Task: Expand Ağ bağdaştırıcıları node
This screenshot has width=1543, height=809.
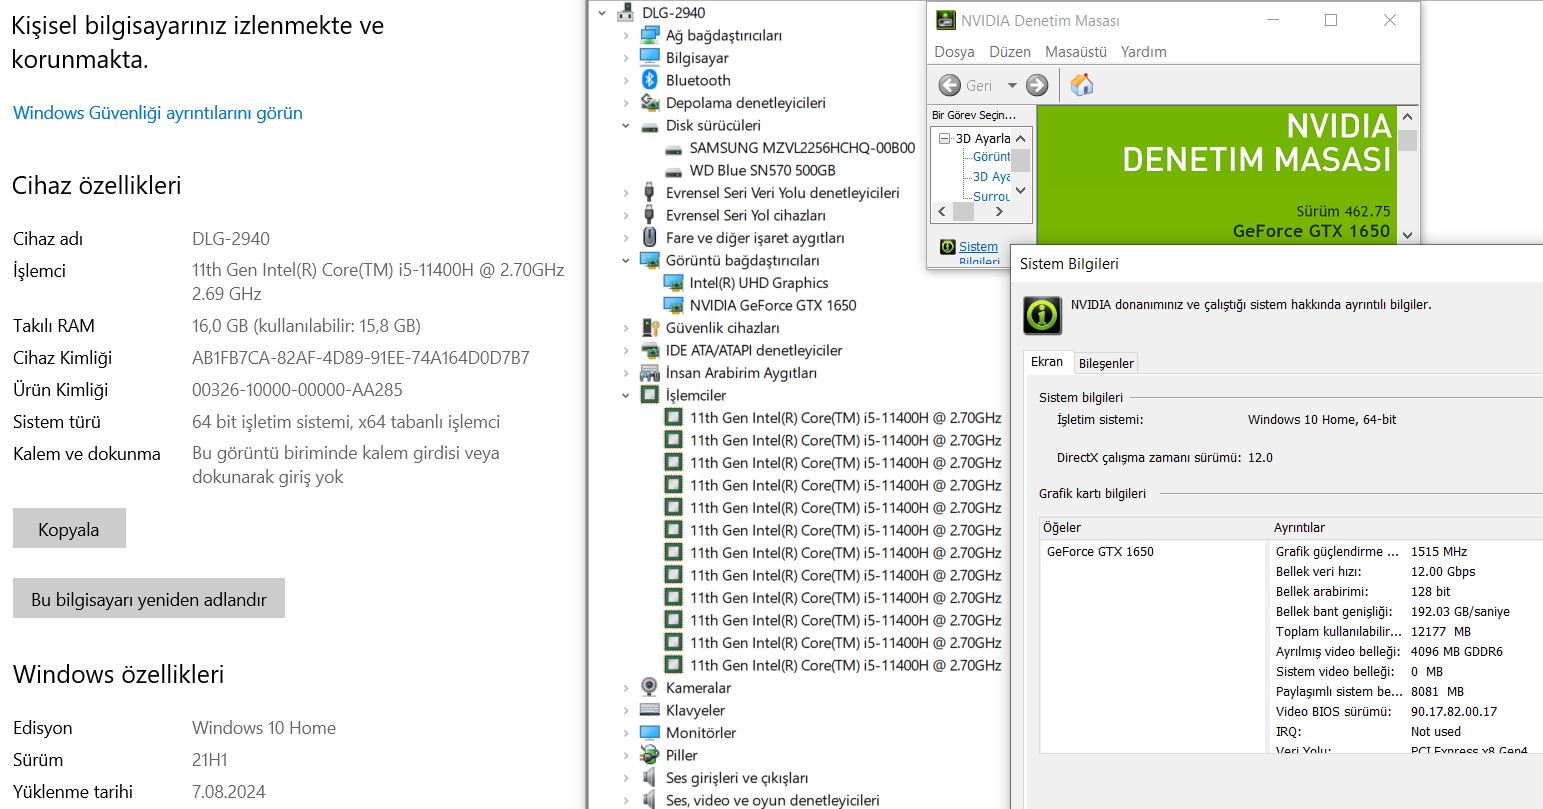Action: [x=626, y=35]
